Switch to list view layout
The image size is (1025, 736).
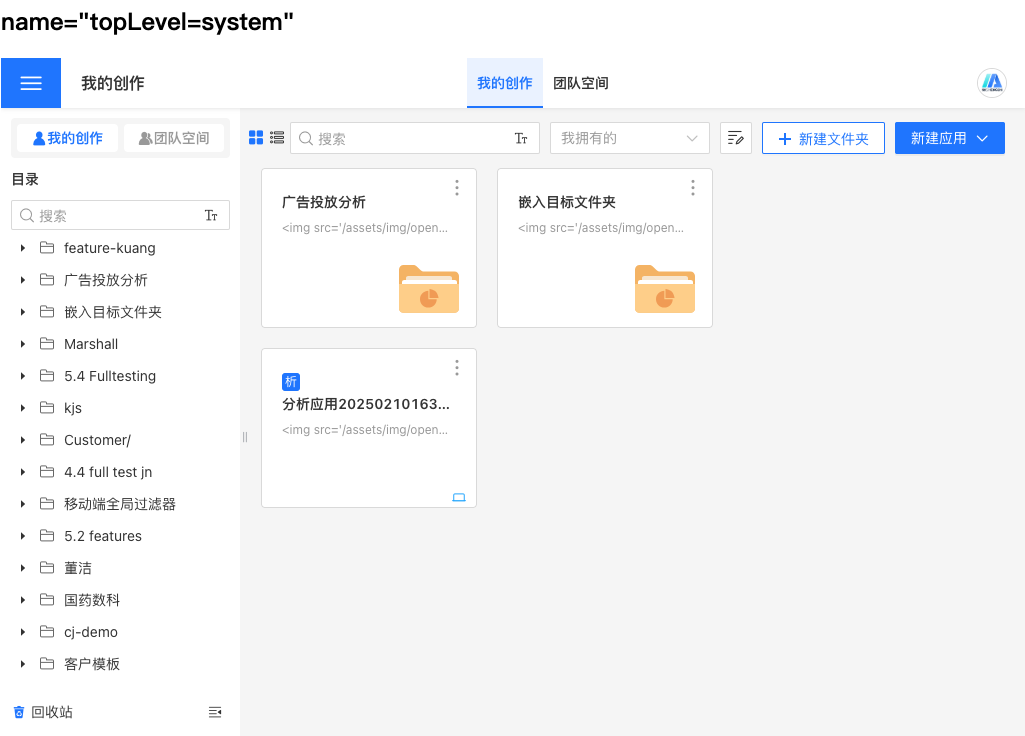[x=277, y=138]
